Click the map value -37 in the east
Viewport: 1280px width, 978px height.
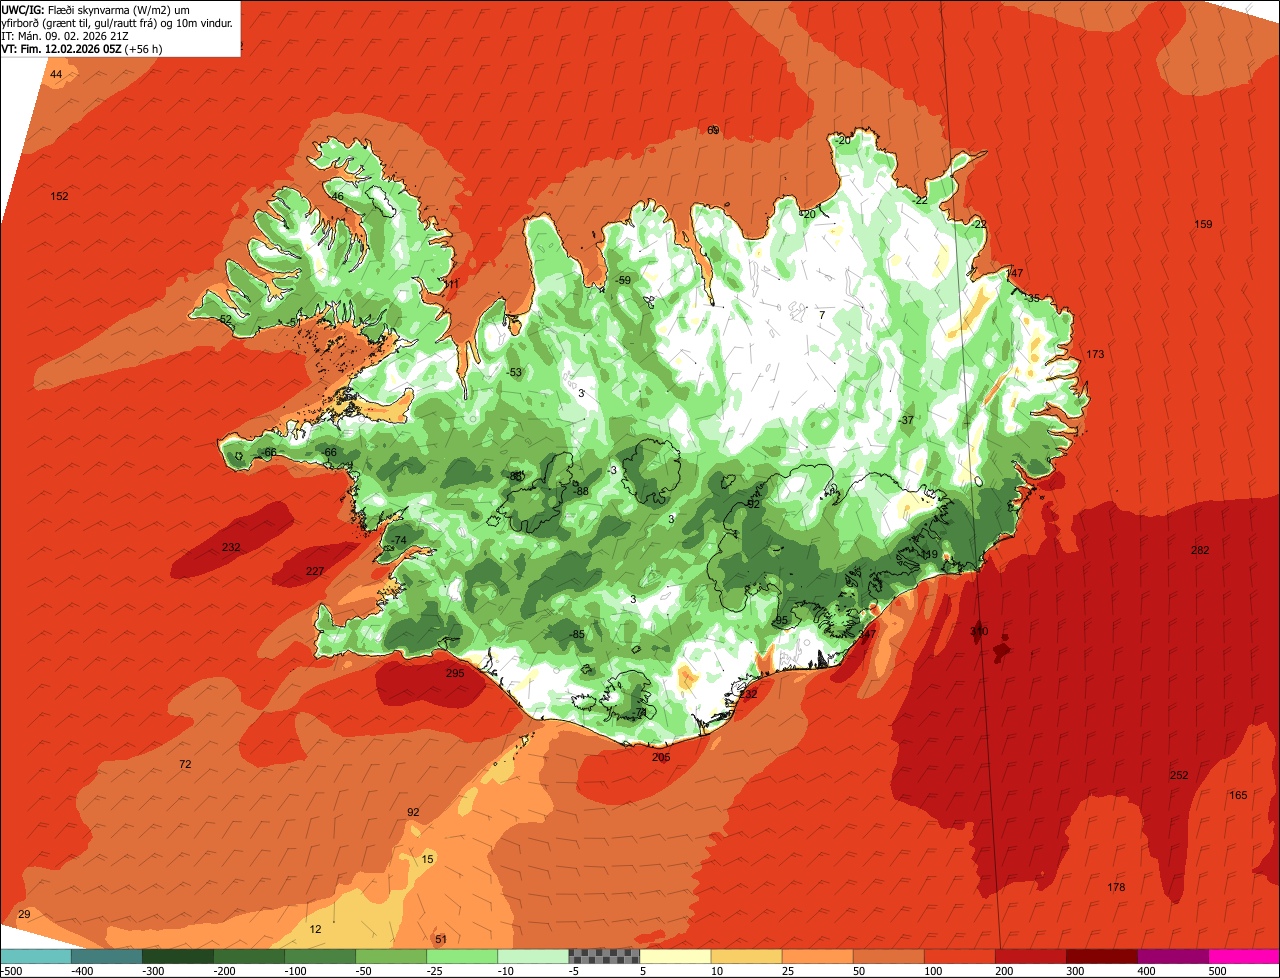click(x=906, y=420)
